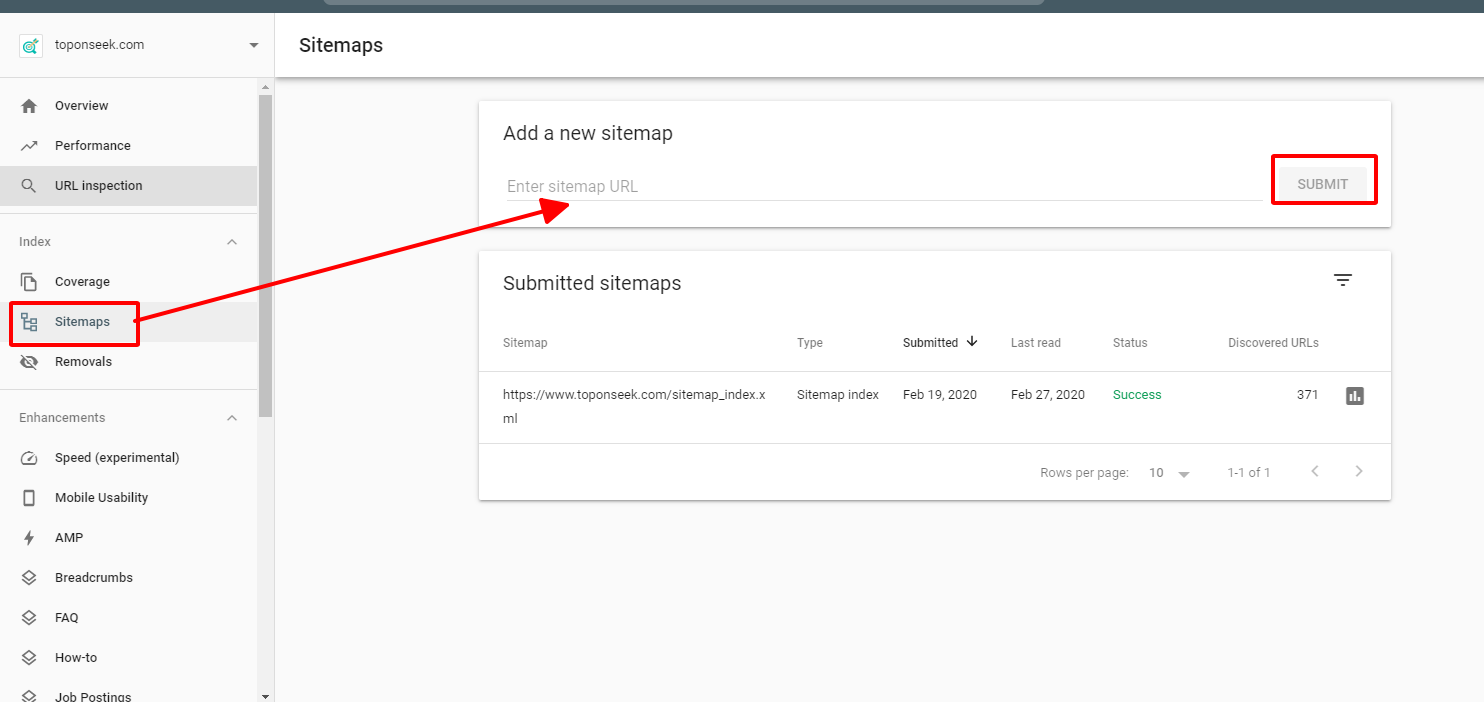This screenshot has height=702, width=1484.
Task: Collapse the Index section
Action: 232,242
